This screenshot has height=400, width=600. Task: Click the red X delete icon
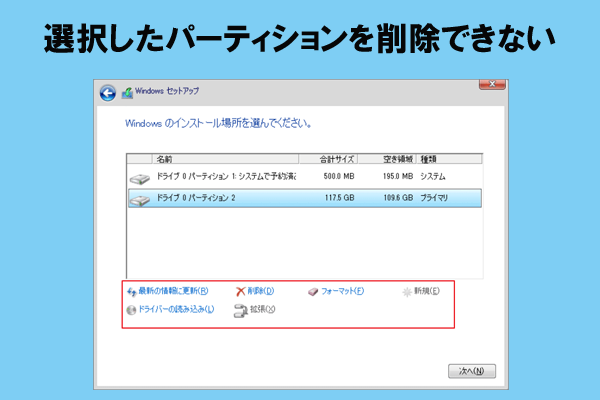coord(240,292)
